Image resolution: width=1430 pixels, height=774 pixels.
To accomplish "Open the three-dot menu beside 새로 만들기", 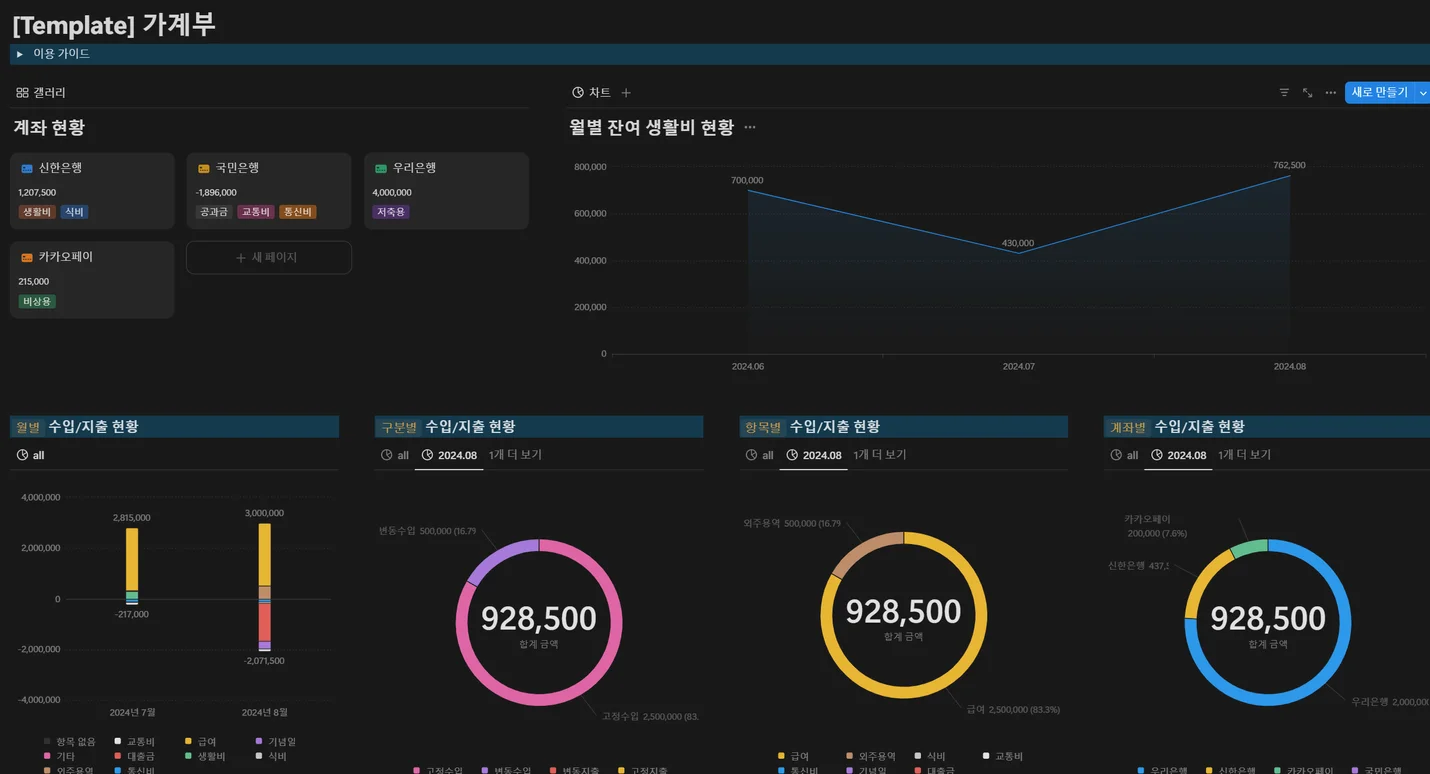I will coord(1330,92).
